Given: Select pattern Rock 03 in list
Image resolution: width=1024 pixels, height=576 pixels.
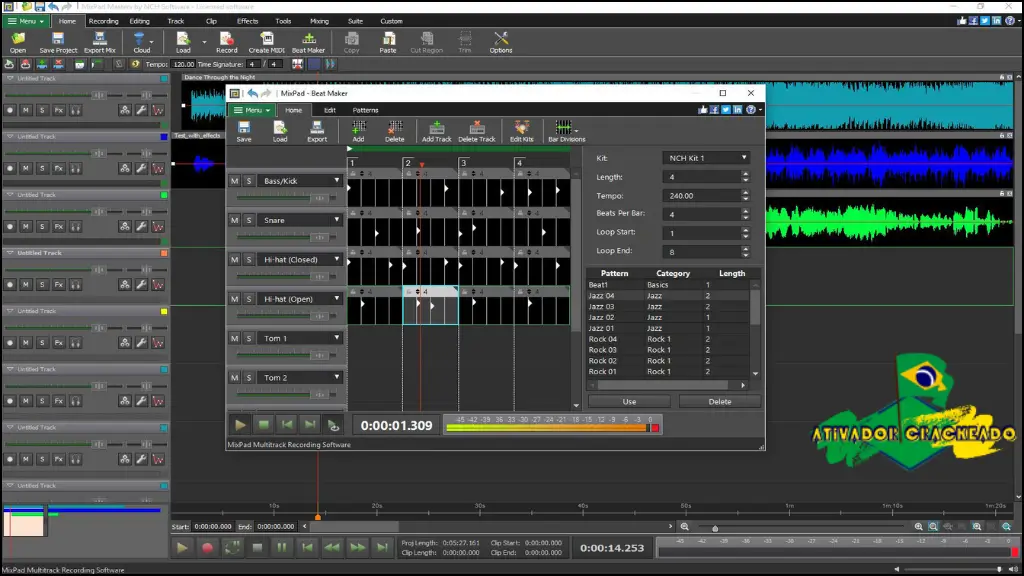Looking at the screenshot, I should (667, 350).
